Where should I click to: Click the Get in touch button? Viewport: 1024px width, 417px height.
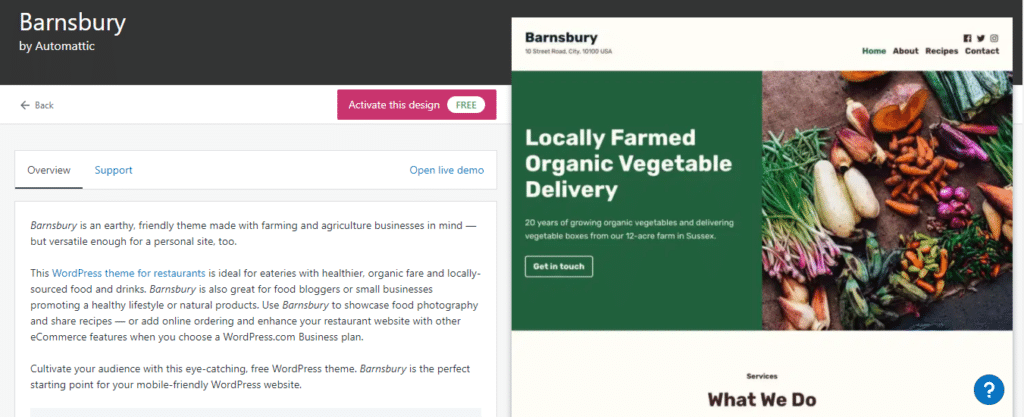pyautogui.click(x=558, y=267)
